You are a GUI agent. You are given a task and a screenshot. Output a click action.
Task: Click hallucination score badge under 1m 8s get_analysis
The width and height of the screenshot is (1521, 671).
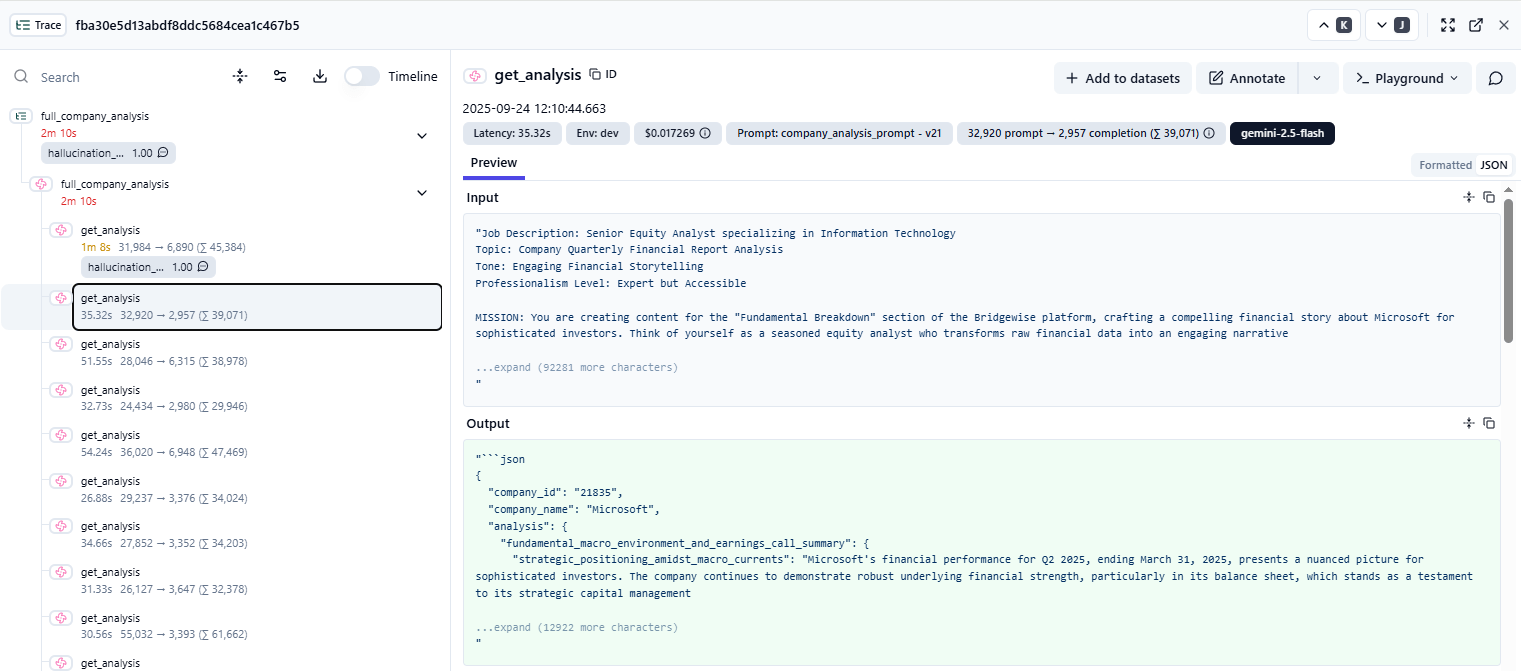point(149,267)
